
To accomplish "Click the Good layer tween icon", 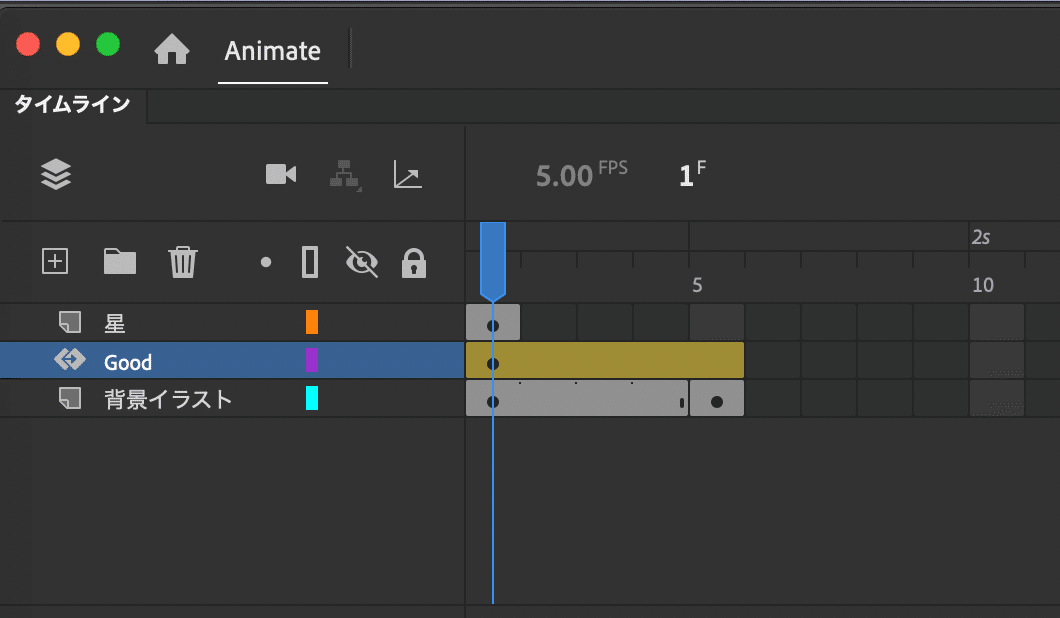I will [70, 360].
